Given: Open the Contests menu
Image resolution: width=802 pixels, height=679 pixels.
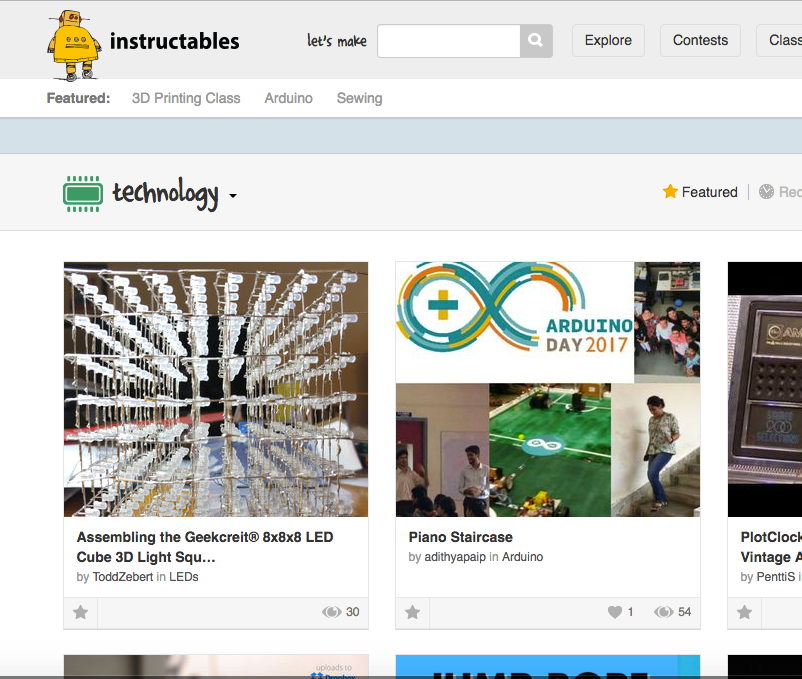Looking at the screenshot, I should coord(700,40).
